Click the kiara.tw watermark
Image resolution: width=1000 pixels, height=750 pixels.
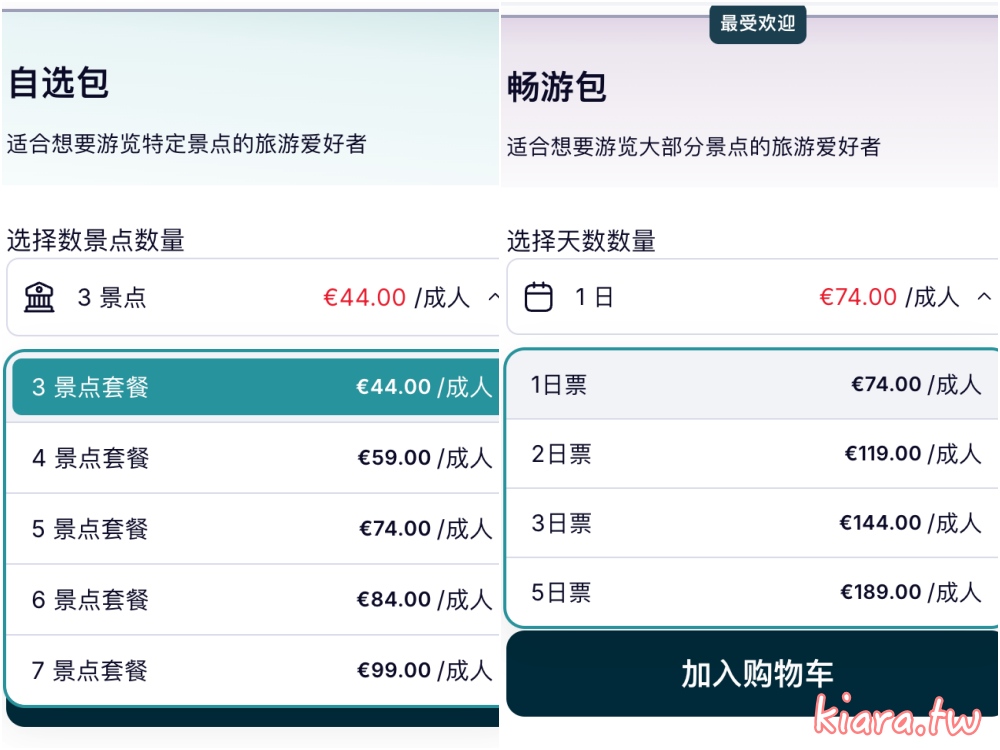tap(897, 716)
